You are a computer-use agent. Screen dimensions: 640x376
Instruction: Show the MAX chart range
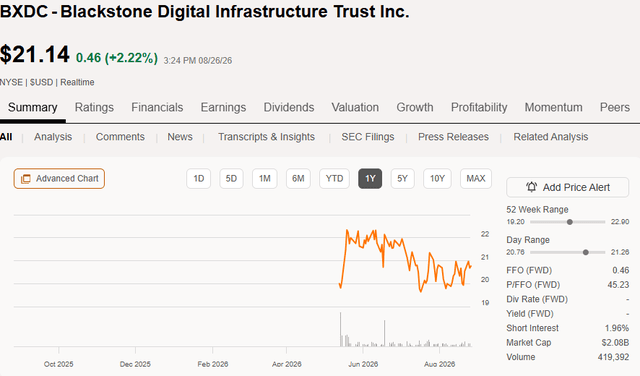coord(476,178)
